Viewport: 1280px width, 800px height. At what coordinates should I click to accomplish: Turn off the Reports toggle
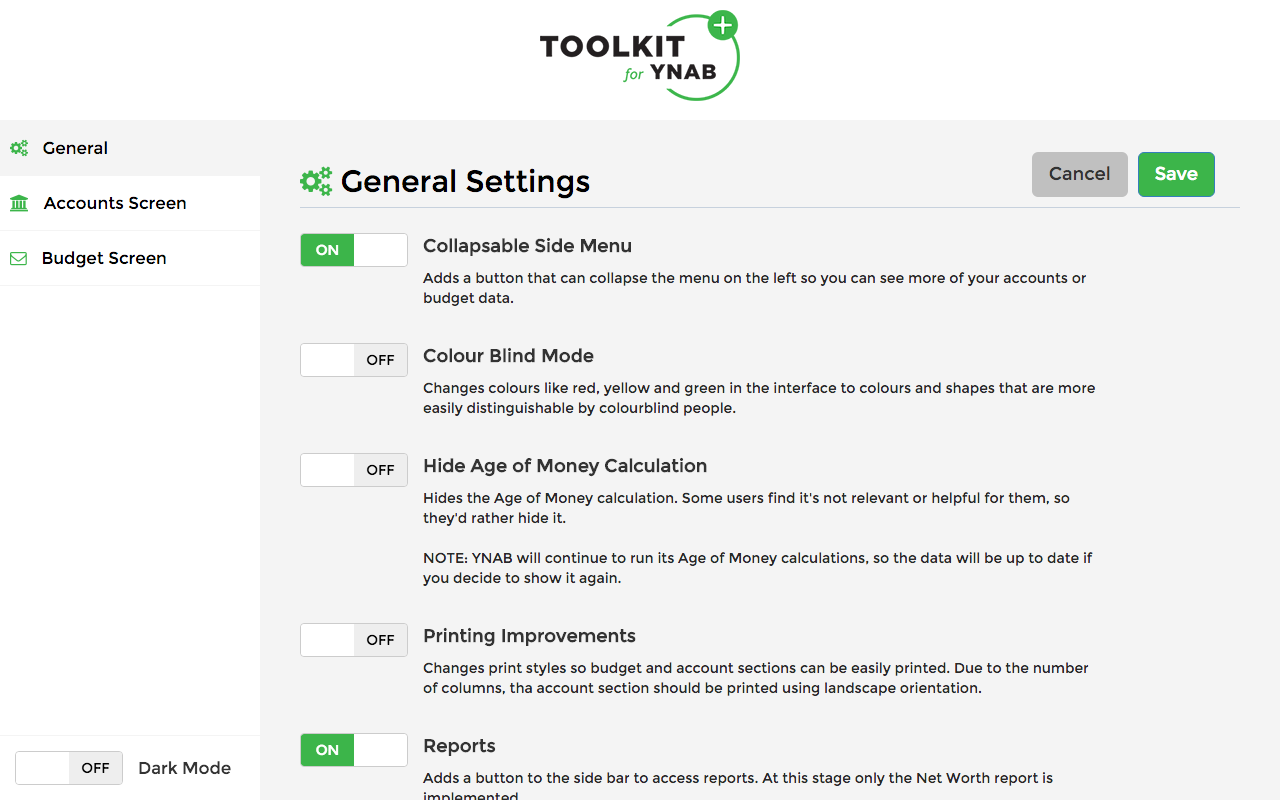click(x=353, y=749)
